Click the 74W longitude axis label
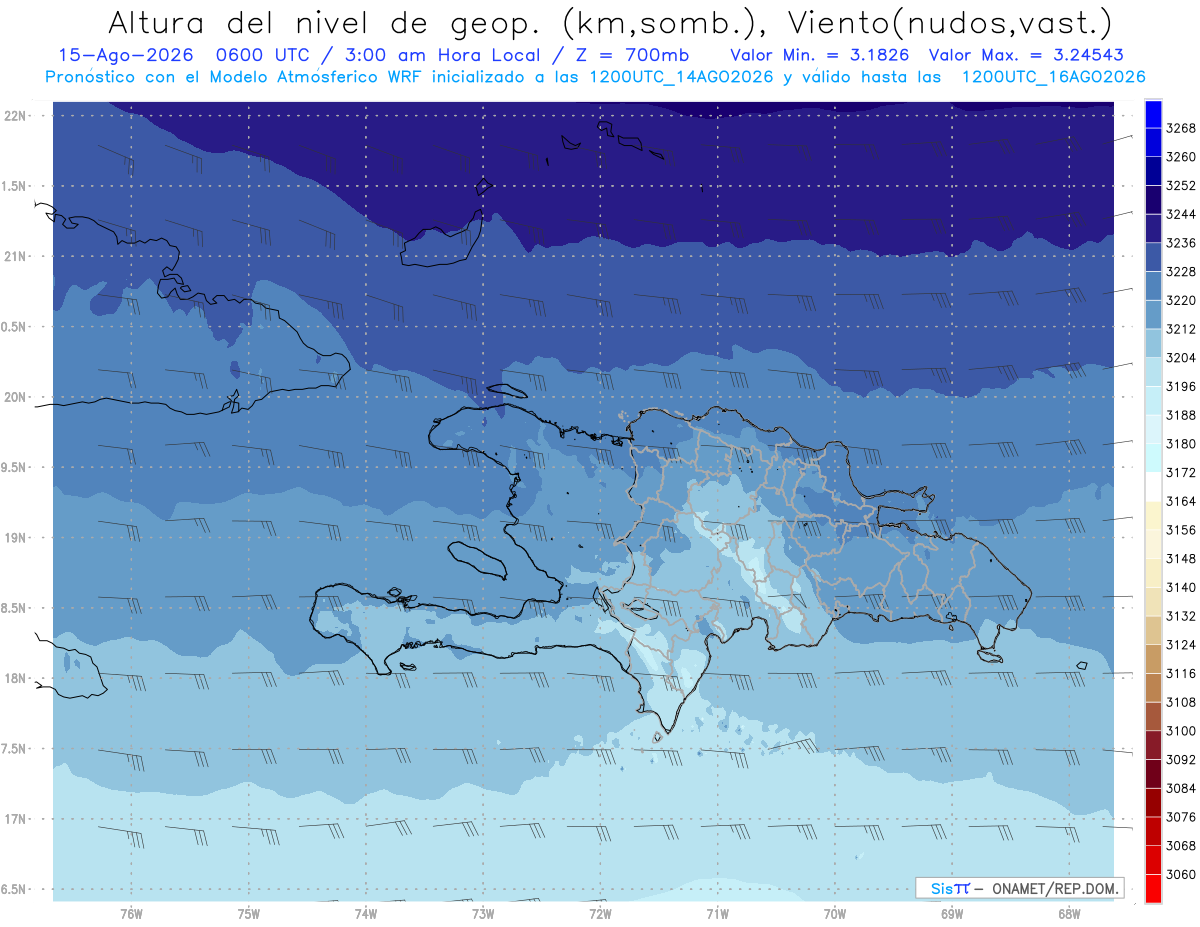1200x927 pixels. click(x=366, y=914)
